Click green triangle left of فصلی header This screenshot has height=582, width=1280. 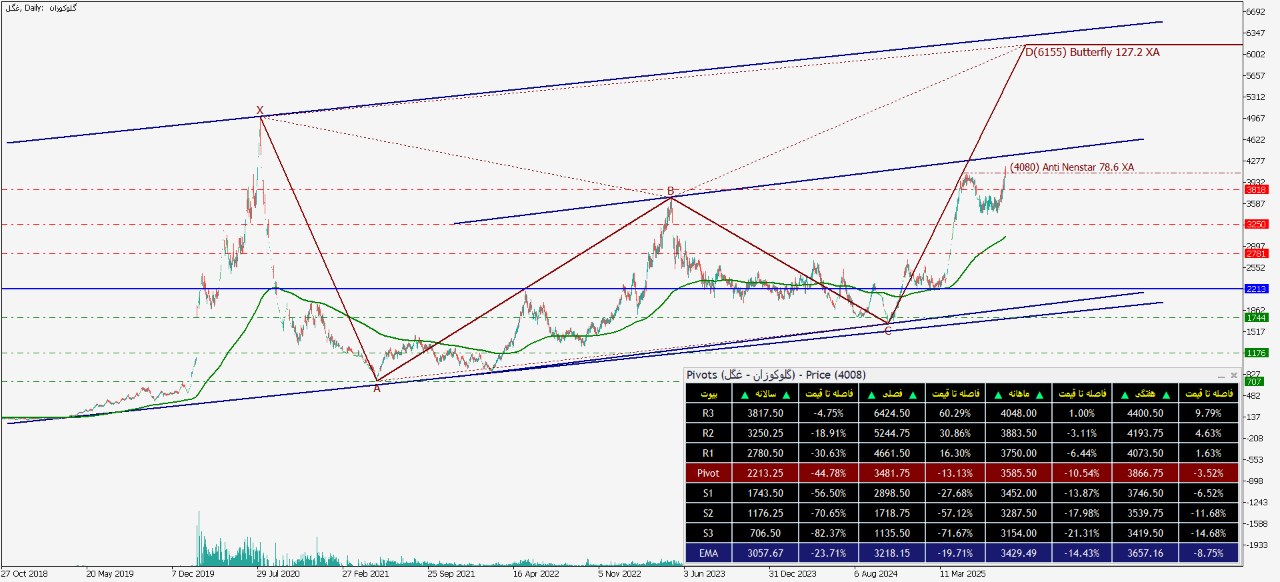870,395
